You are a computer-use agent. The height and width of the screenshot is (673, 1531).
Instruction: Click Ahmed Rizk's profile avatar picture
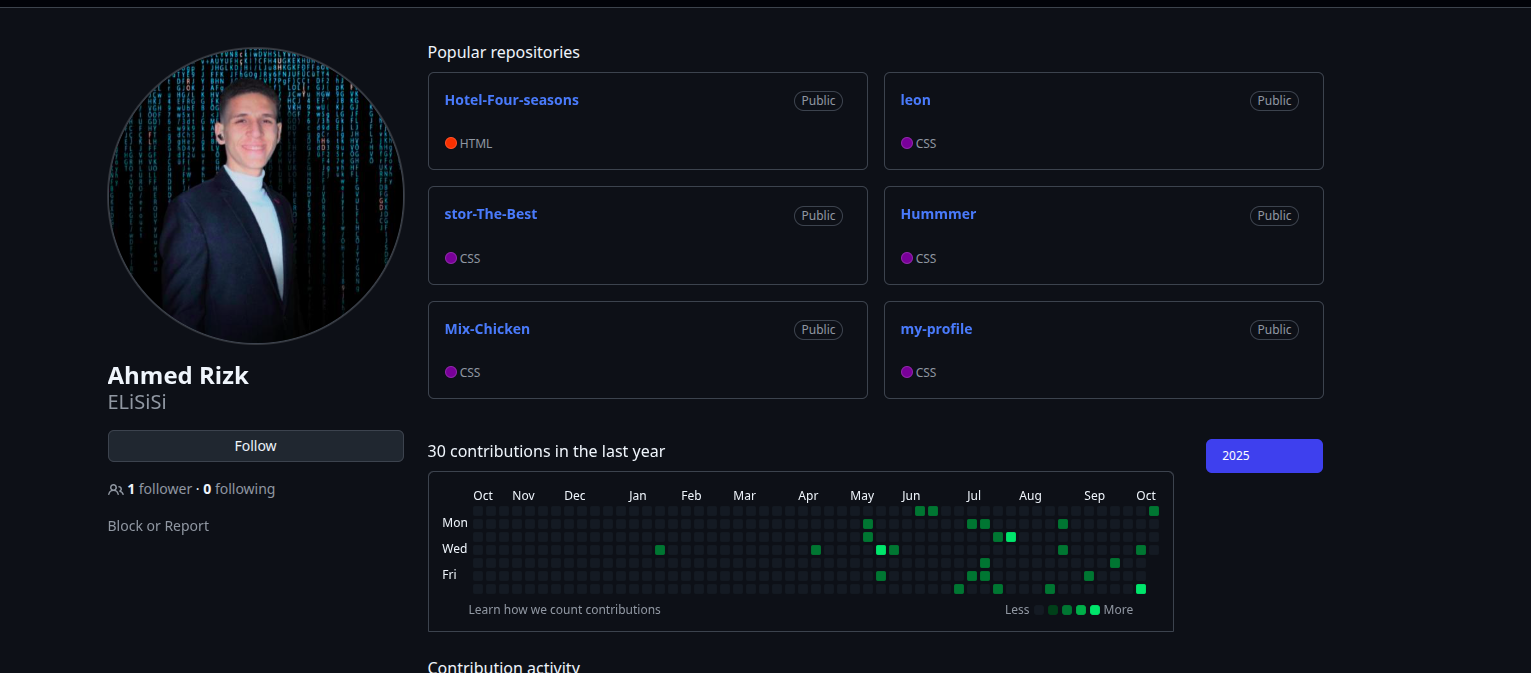tap(256, 196)
